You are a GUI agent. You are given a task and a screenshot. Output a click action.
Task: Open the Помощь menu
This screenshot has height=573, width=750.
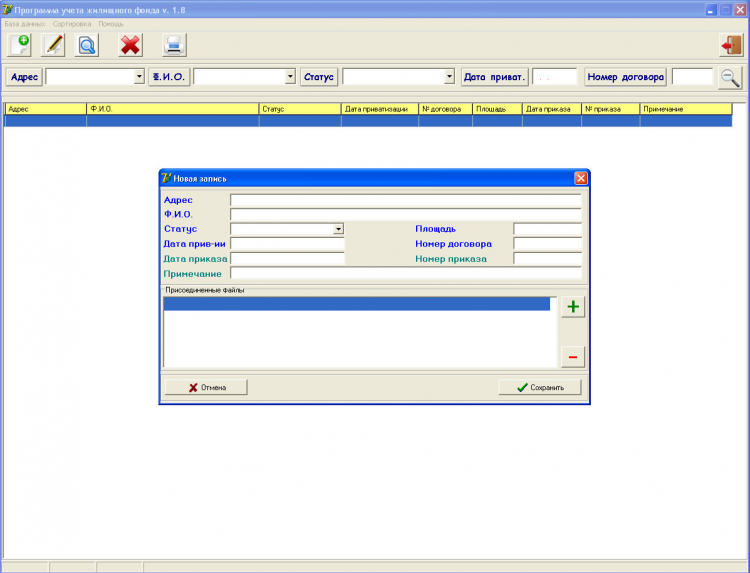pos(111,24)
